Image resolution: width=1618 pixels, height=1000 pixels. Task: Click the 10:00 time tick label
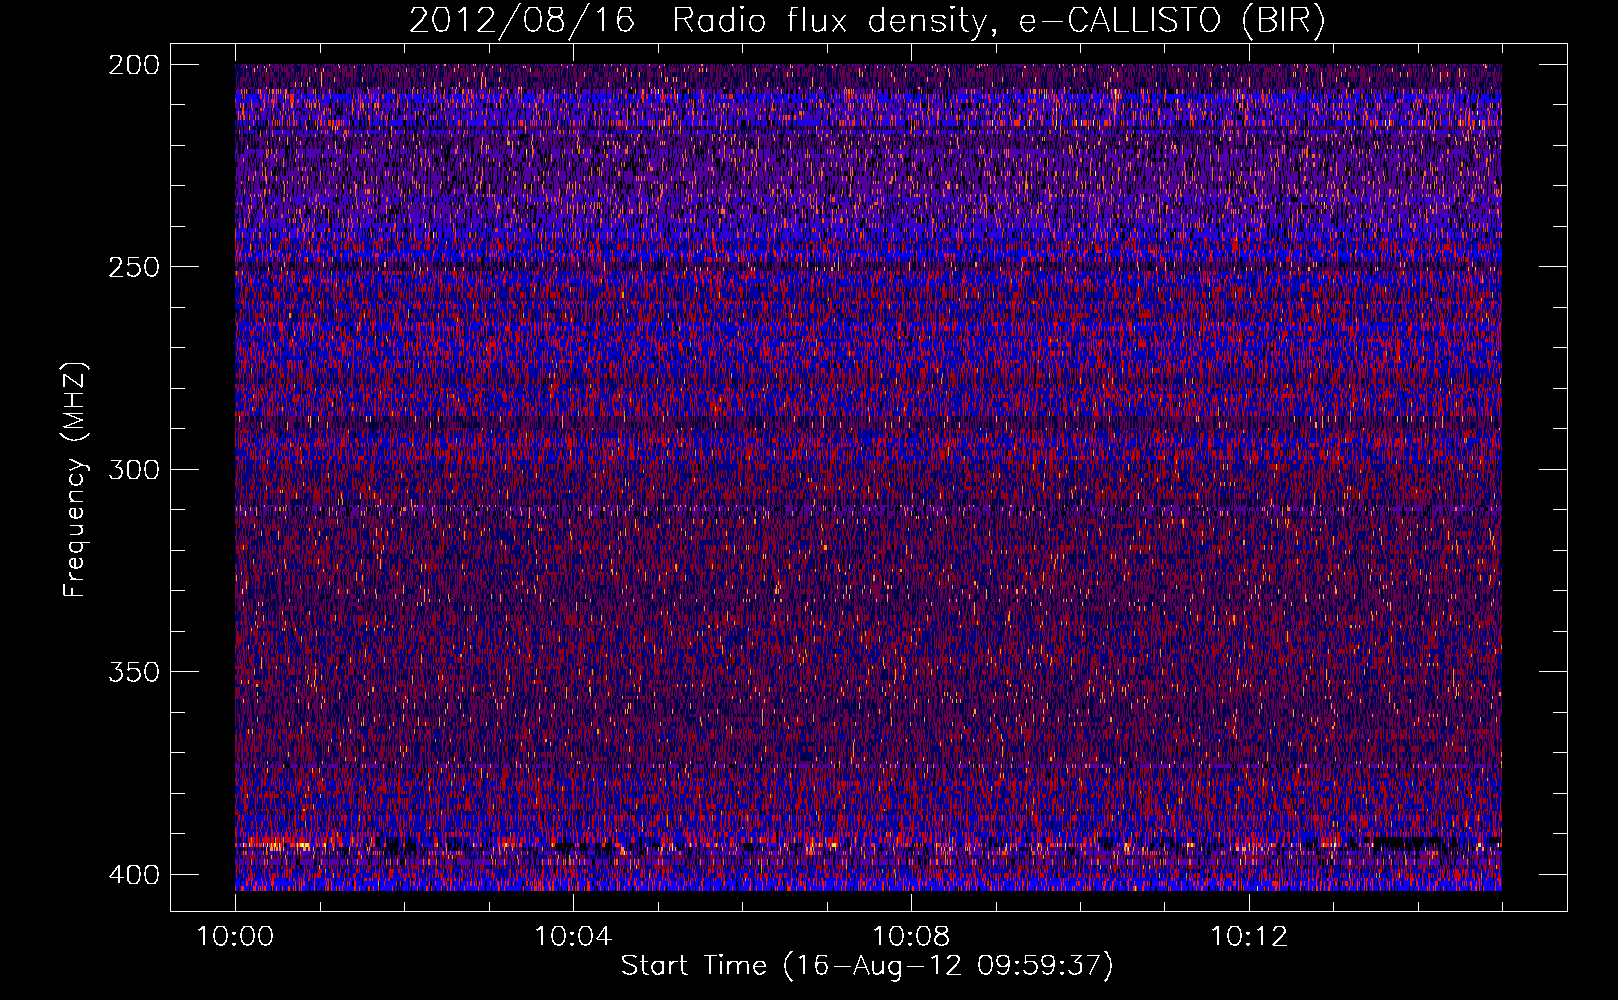(x=235, y=936)
